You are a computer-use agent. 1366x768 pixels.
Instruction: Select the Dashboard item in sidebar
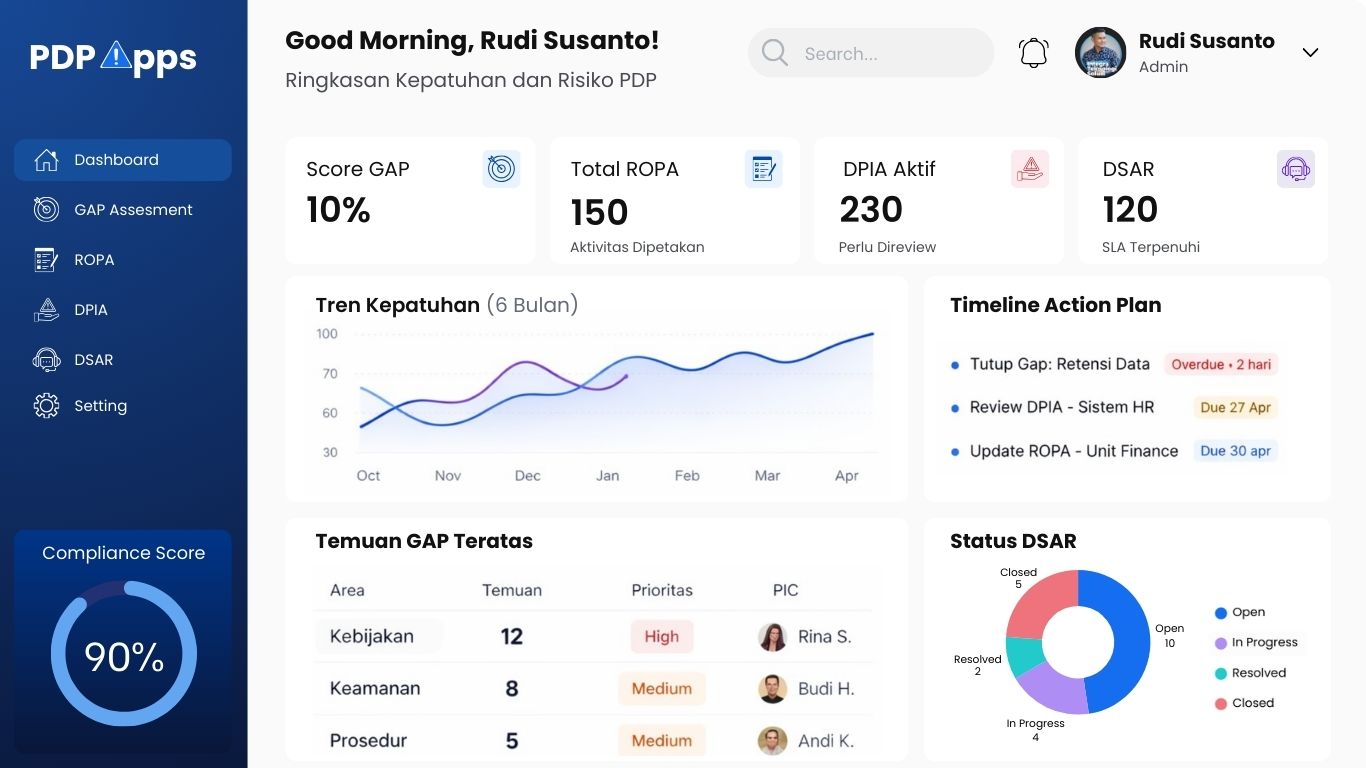click(116, 159)
